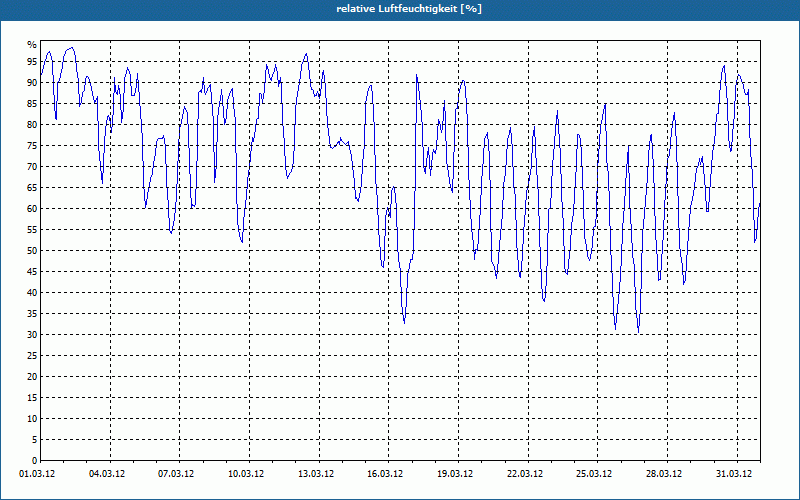The image size is (800, 500).
Task: Click the y-axis value 75
Action: point(32,145)
